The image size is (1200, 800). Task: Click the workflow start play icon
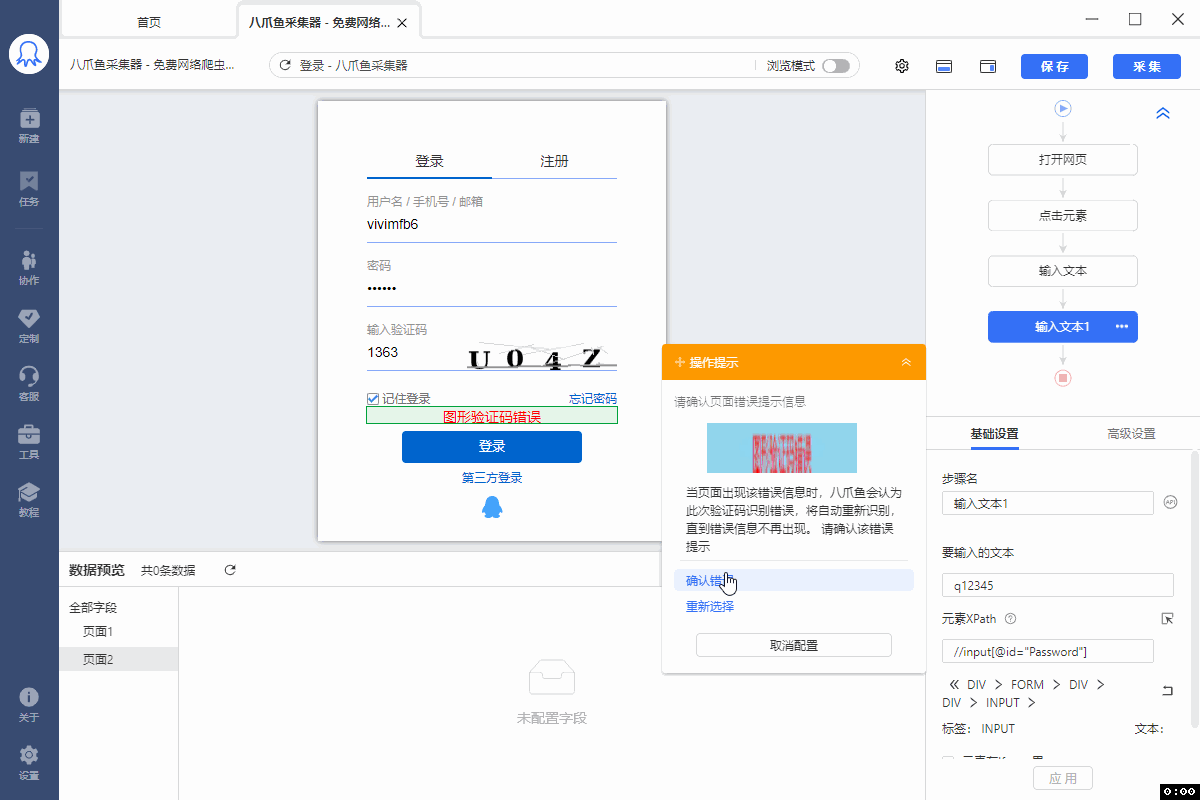click(1063, 108)
